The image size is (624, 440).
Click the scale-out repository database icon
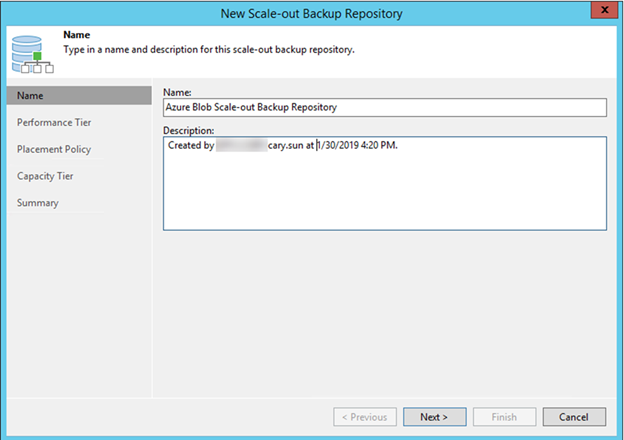pyautogui.click(x=32, y=54)
